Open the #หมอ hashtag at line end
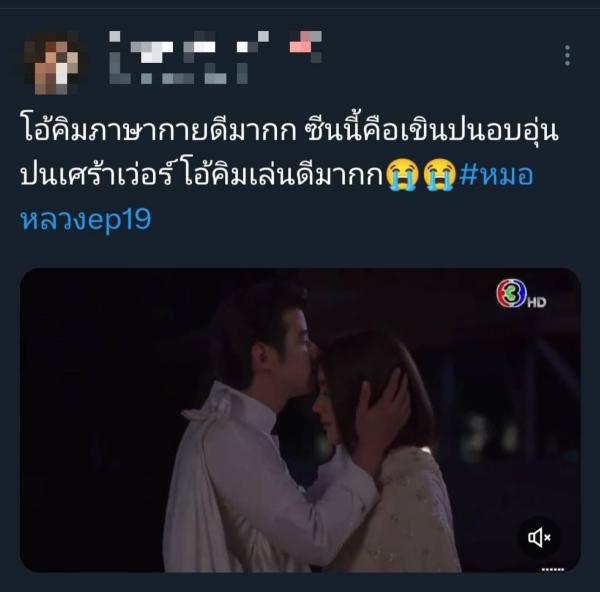This screenshot has height=592, width=600. 496,175
